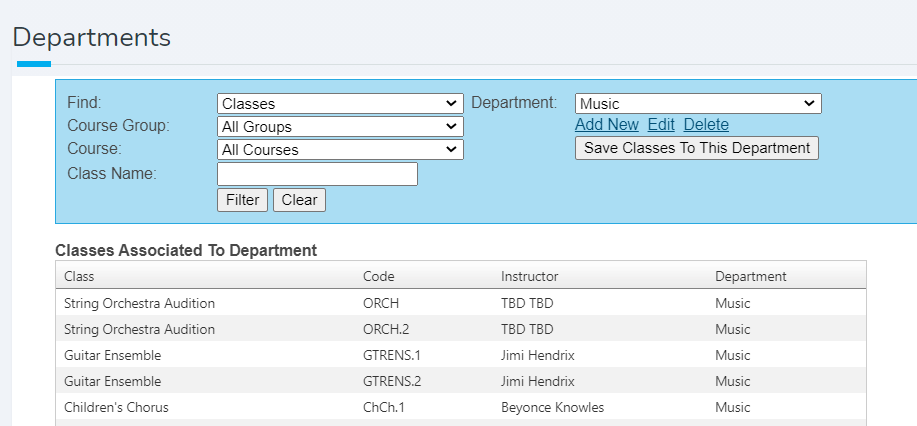Image resolution: width=917 pixels, height=426 pixels.
Task: Sort by the Department column header
Action: click(750, 276)
